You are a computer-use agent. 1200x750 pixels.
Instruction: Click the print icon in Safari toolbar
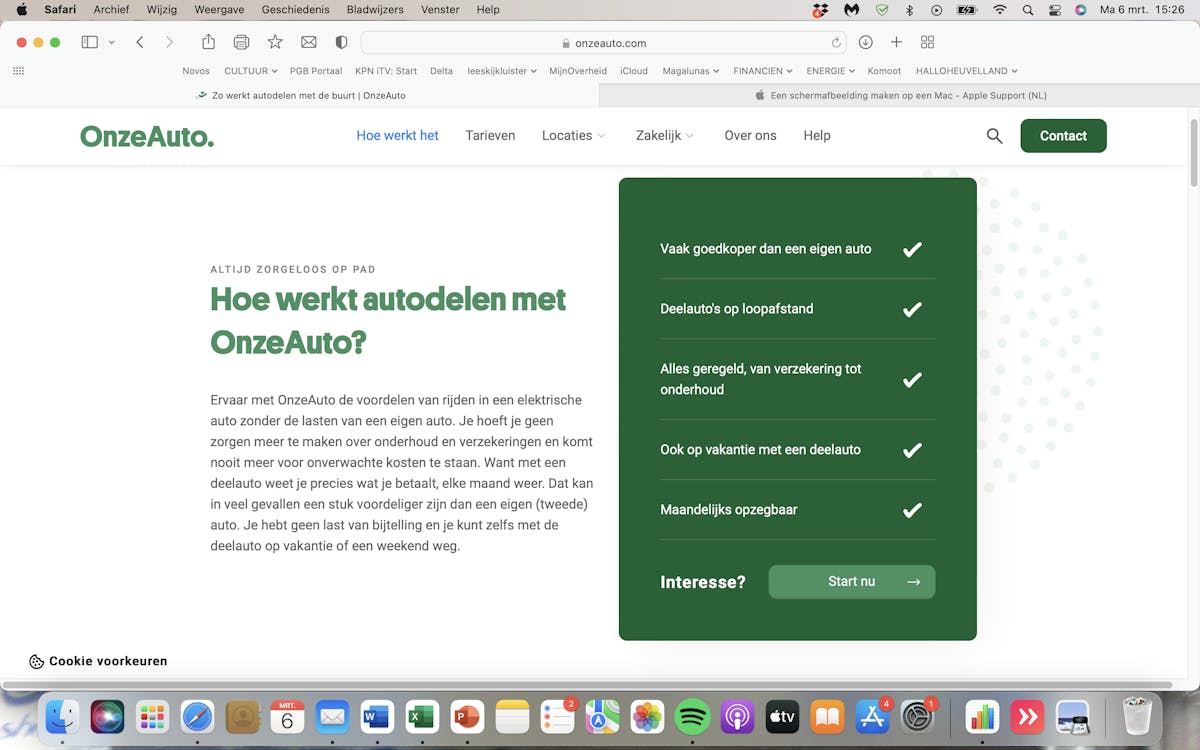coord(241,42)
